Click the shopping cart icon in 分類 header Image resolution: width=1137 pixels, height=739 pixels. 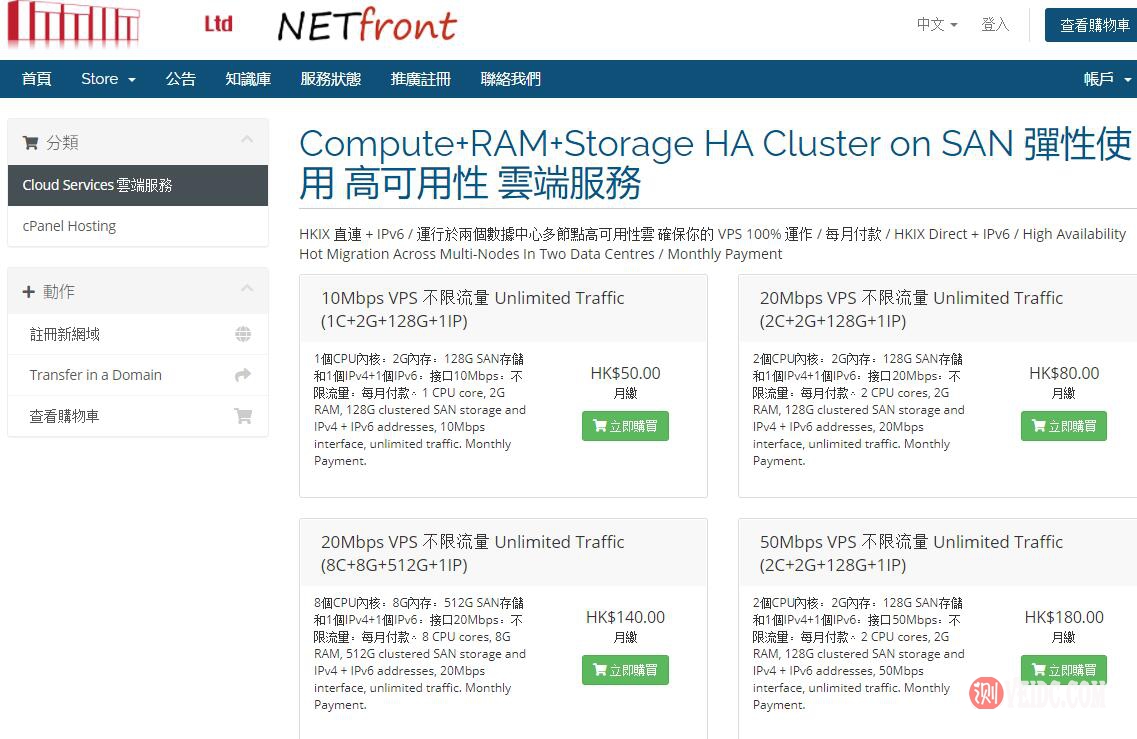point(30,141)
